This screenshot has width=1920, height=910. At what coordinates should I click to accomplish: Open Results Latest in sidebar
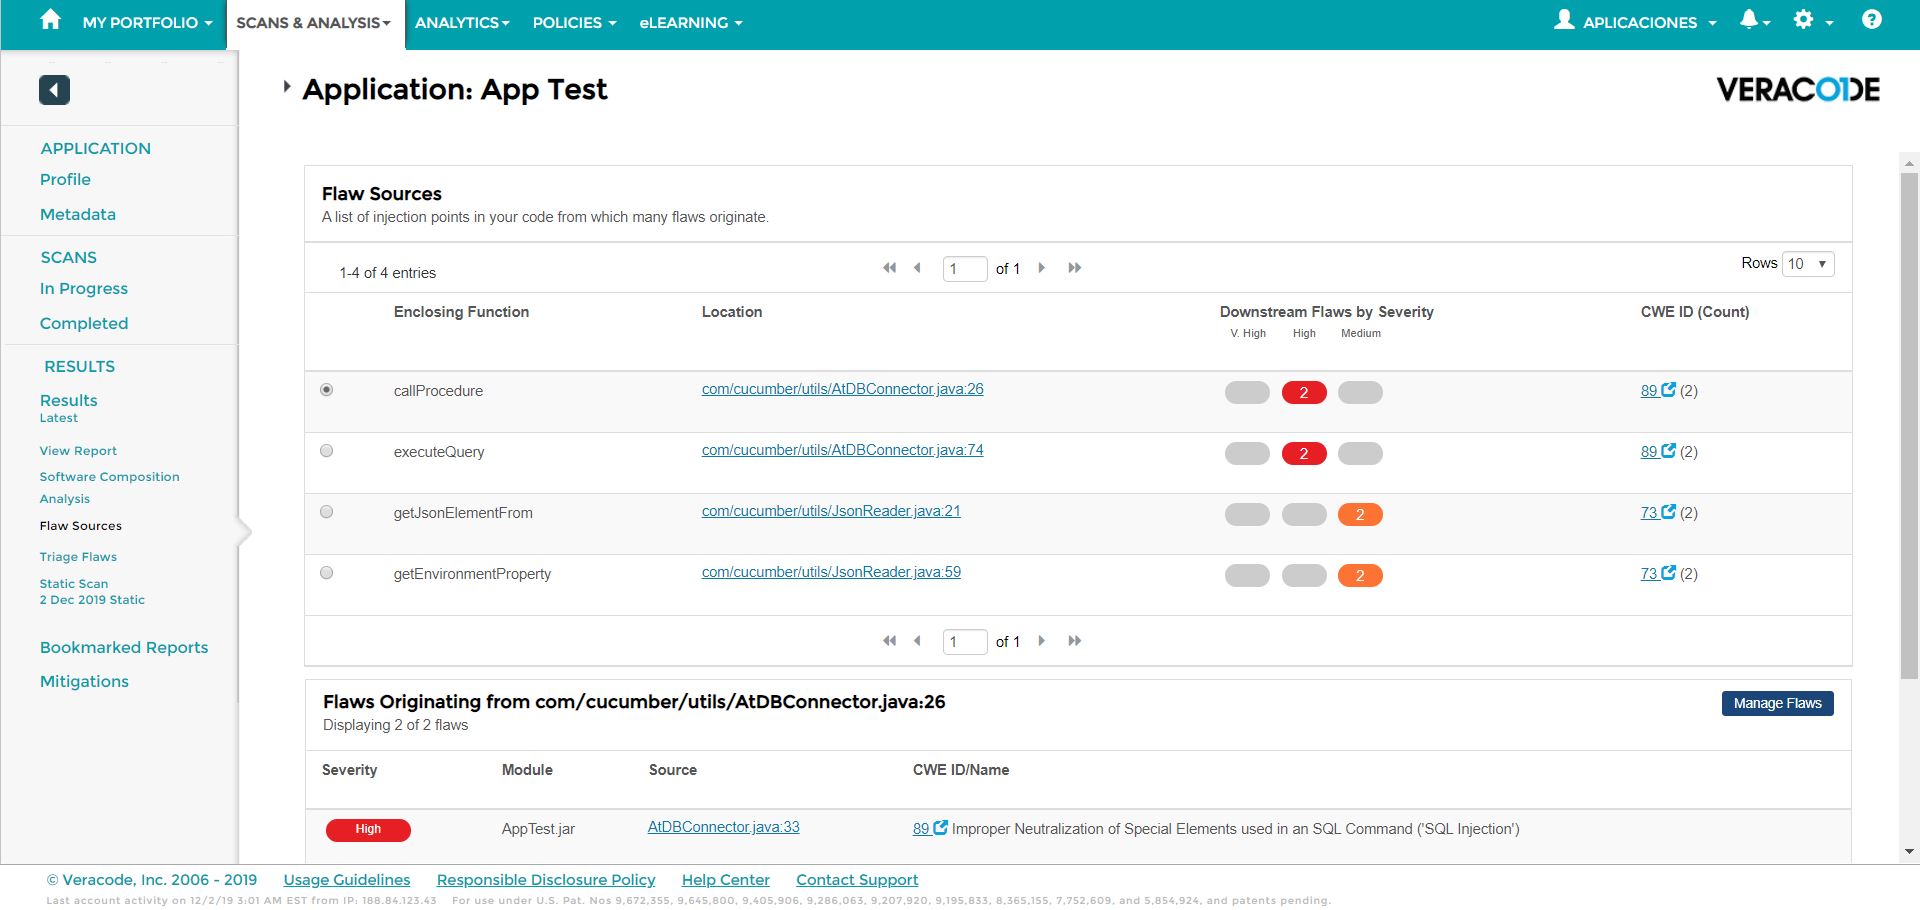coord(69,407)
